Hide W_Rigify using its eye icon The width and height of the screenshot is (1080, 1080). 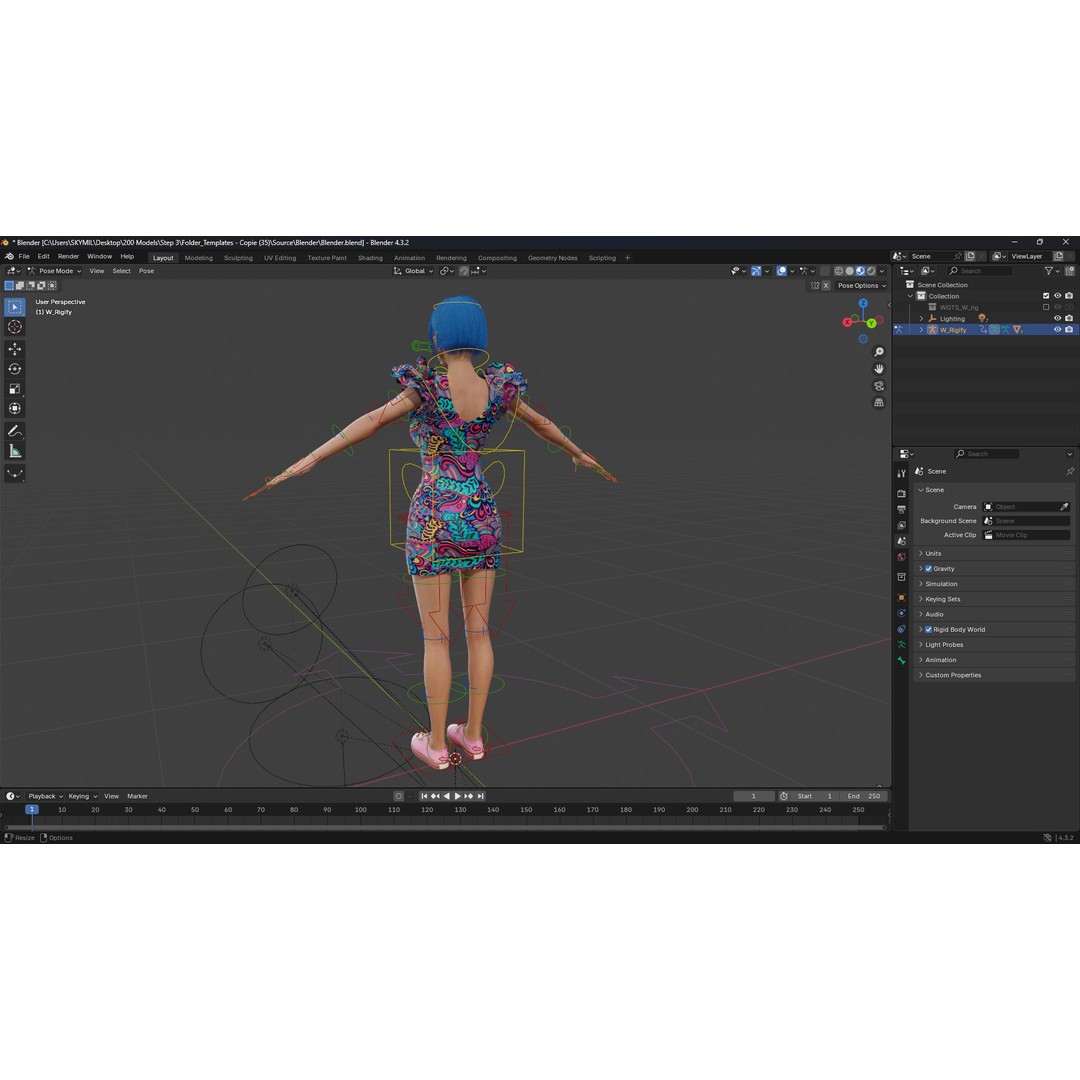1057,330
